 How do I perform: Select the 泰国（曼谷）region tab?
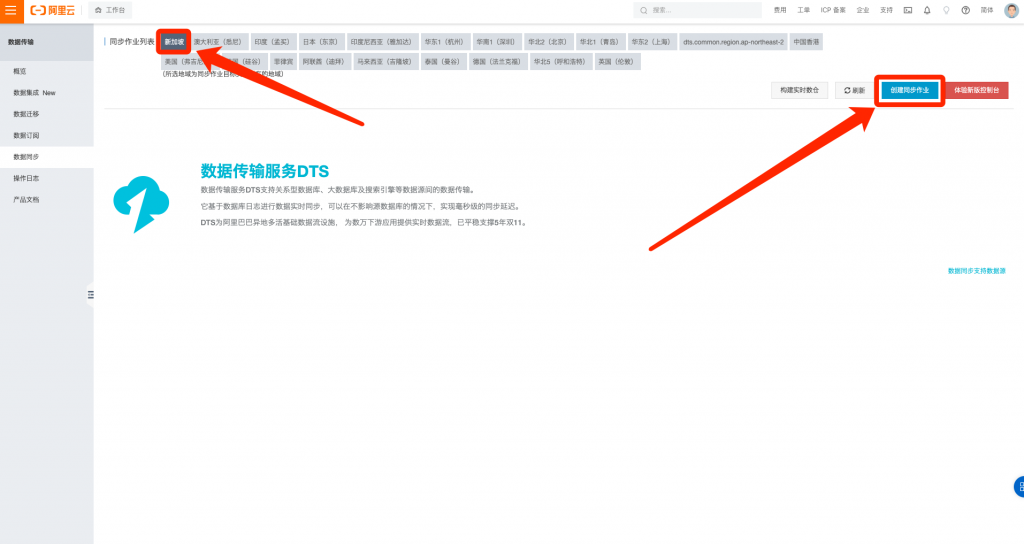click(x=442, y=61)
